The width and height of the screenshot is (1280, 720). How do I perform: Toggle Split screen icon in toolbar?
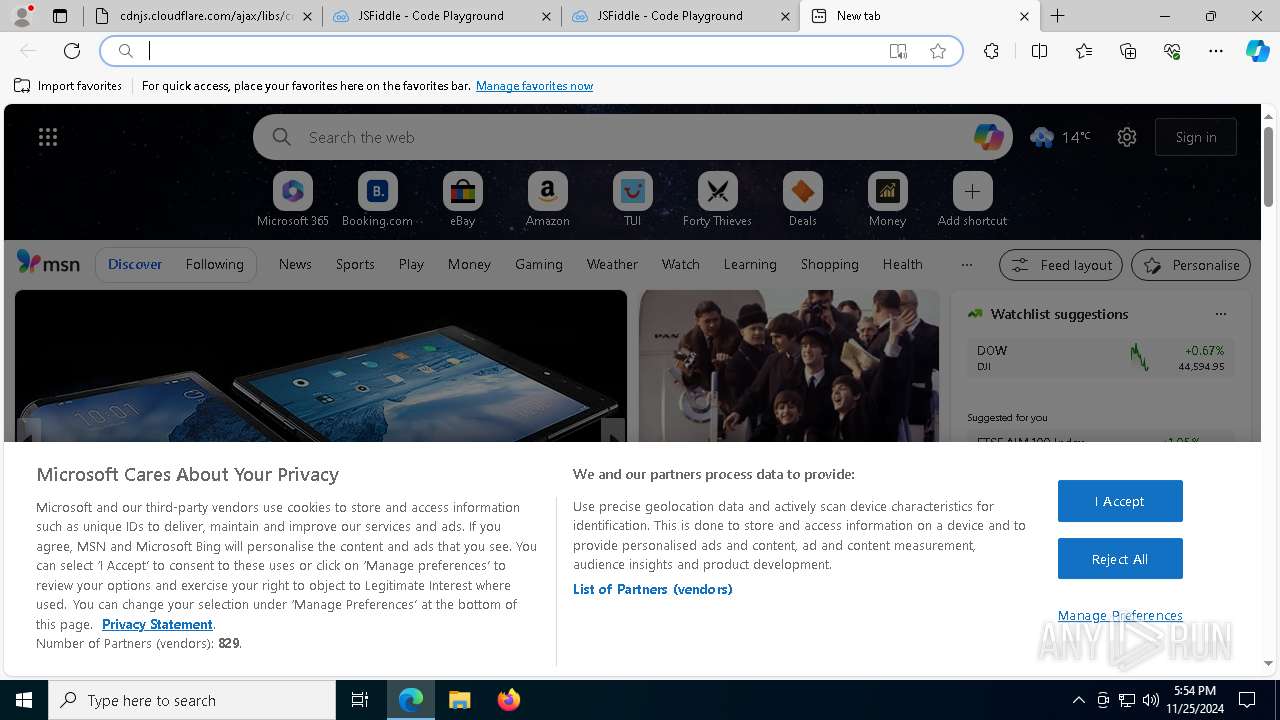pyautogui.click(x=1039, y=51)
